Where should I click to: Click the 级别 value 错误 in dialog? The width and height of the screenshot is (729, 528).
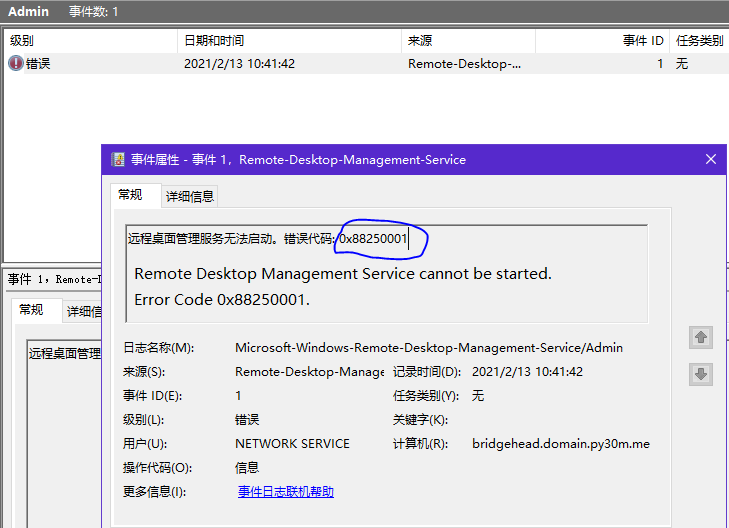[247, 420]
